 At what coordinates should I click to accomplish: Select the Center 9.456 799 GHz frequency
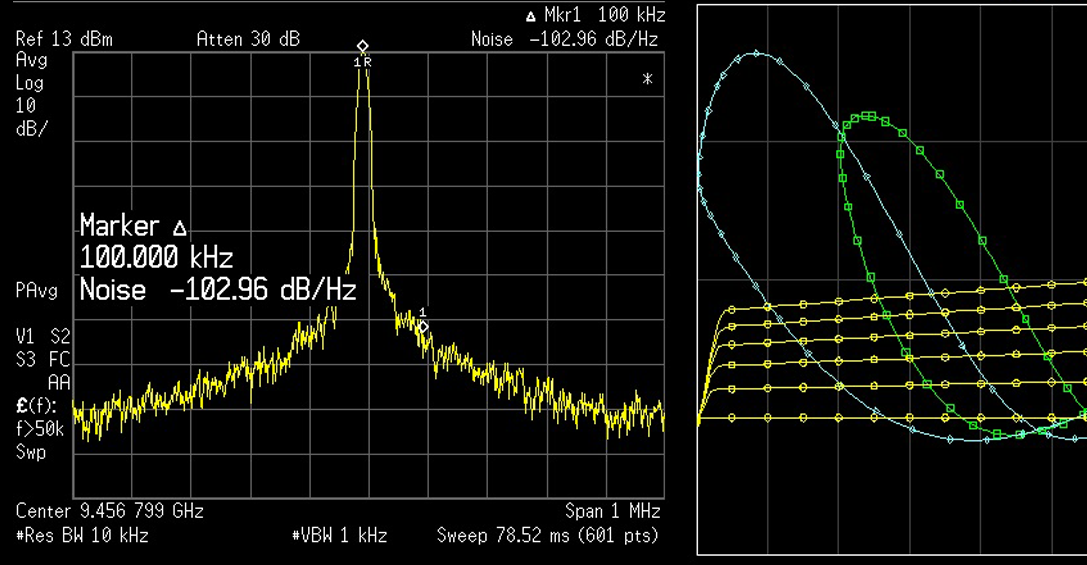pyautogui.click(x=110, y=511)
